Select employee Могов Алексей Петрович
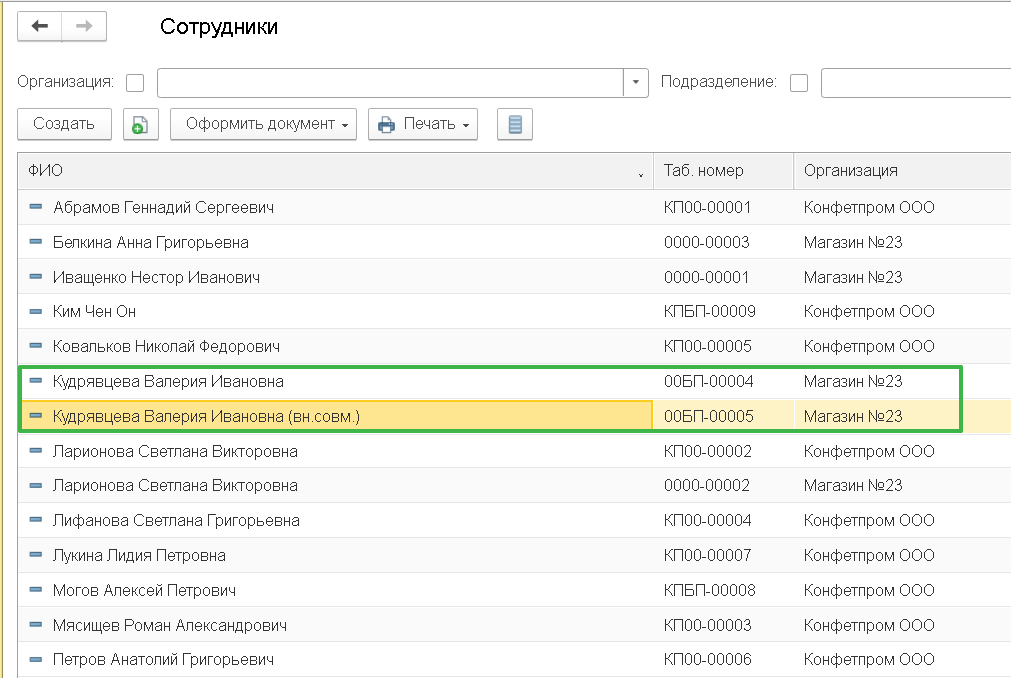Screen dimensions: 1011x678 click(x=144, y=590)
